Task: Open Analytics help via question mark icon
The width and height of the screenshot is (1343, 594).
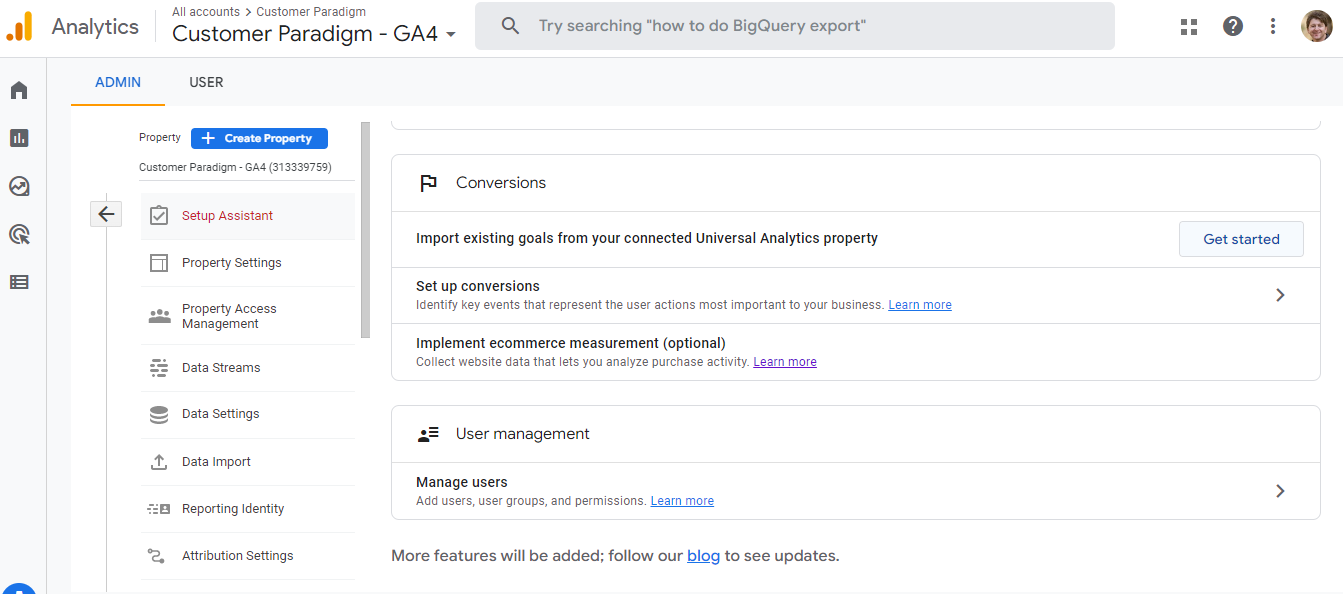Action: (1232, 26)
